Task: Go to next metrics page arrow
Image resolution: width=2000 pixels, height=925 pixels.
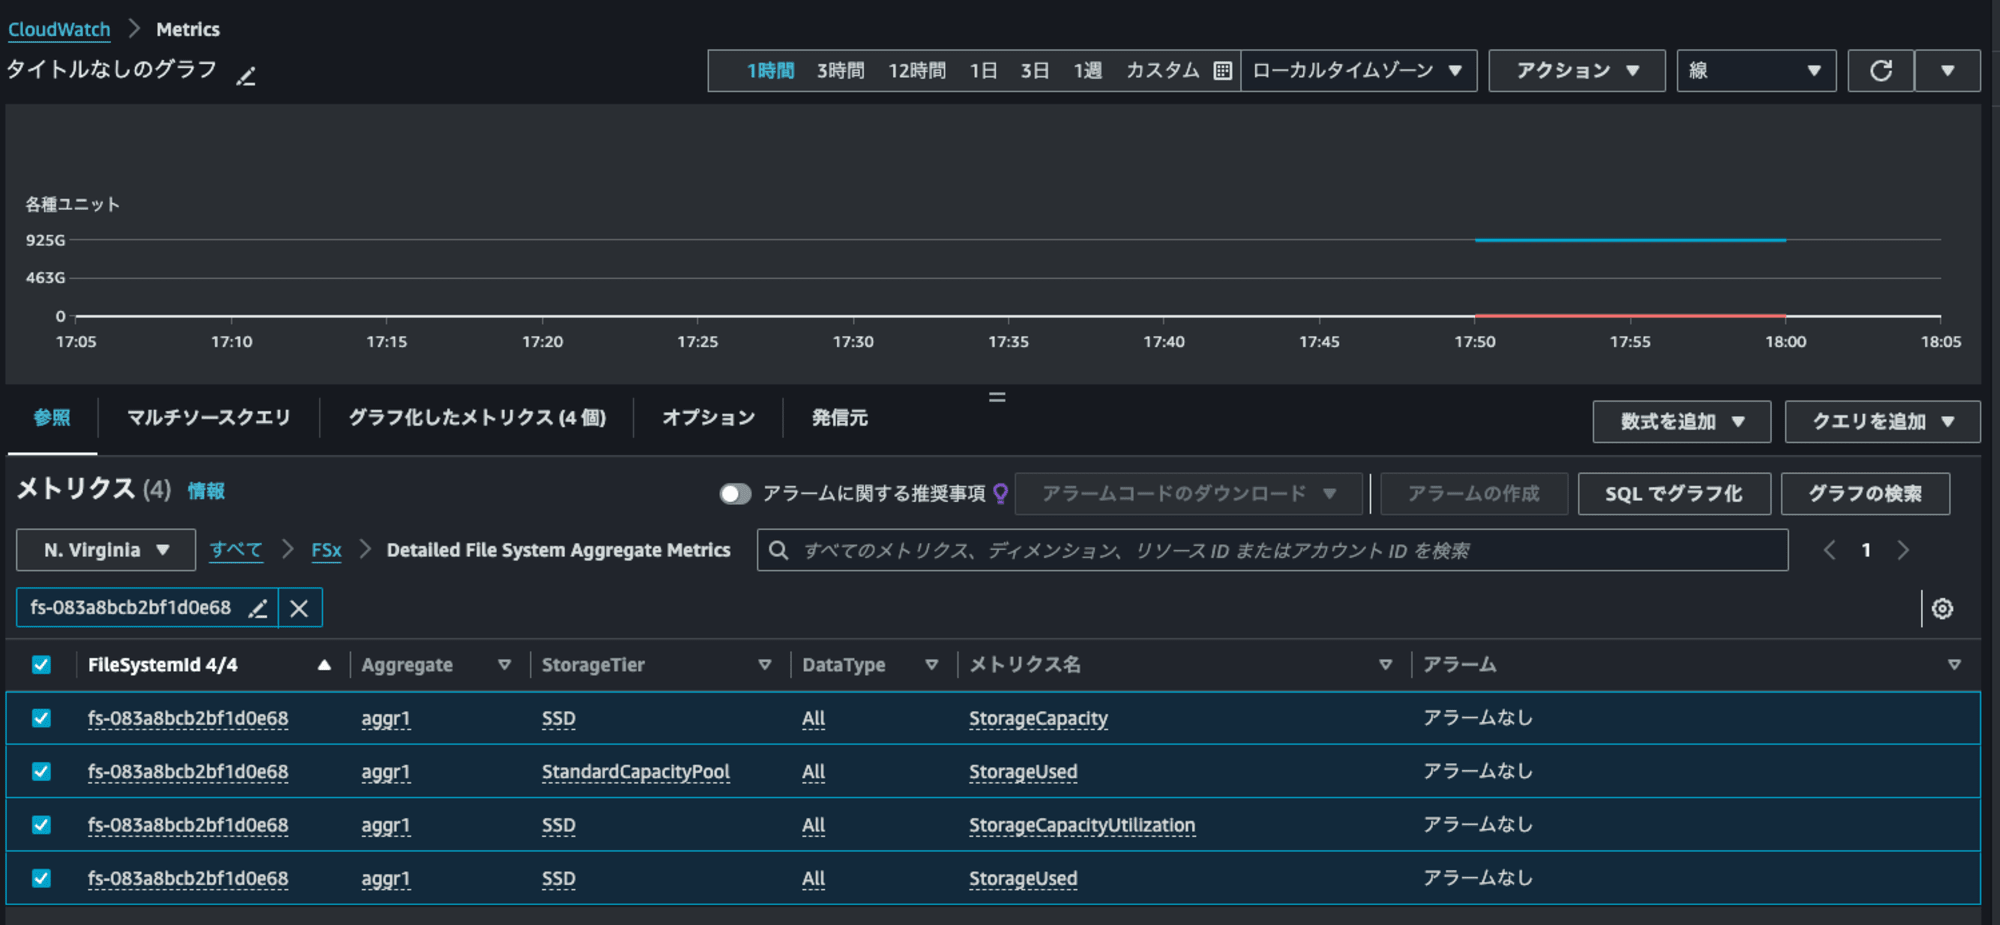Action: 1903,550
